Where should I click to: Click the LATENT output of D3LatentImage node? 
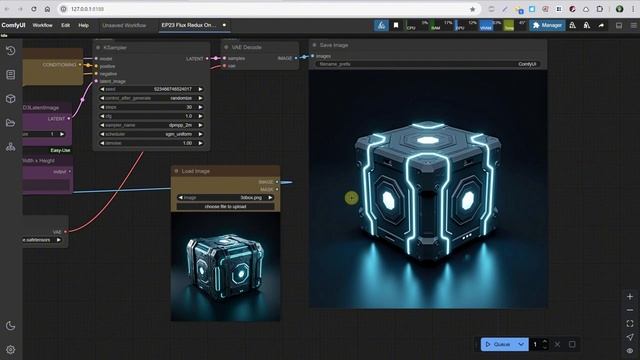(x=69, y=119)
